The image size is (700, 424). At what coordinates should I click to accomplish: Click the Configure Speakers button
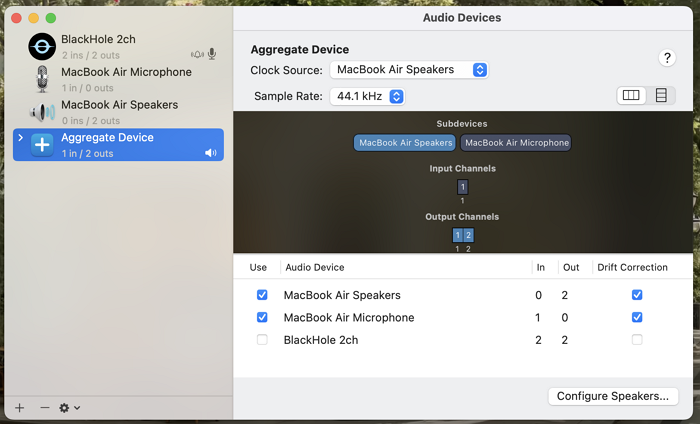(x=613, y=396)
